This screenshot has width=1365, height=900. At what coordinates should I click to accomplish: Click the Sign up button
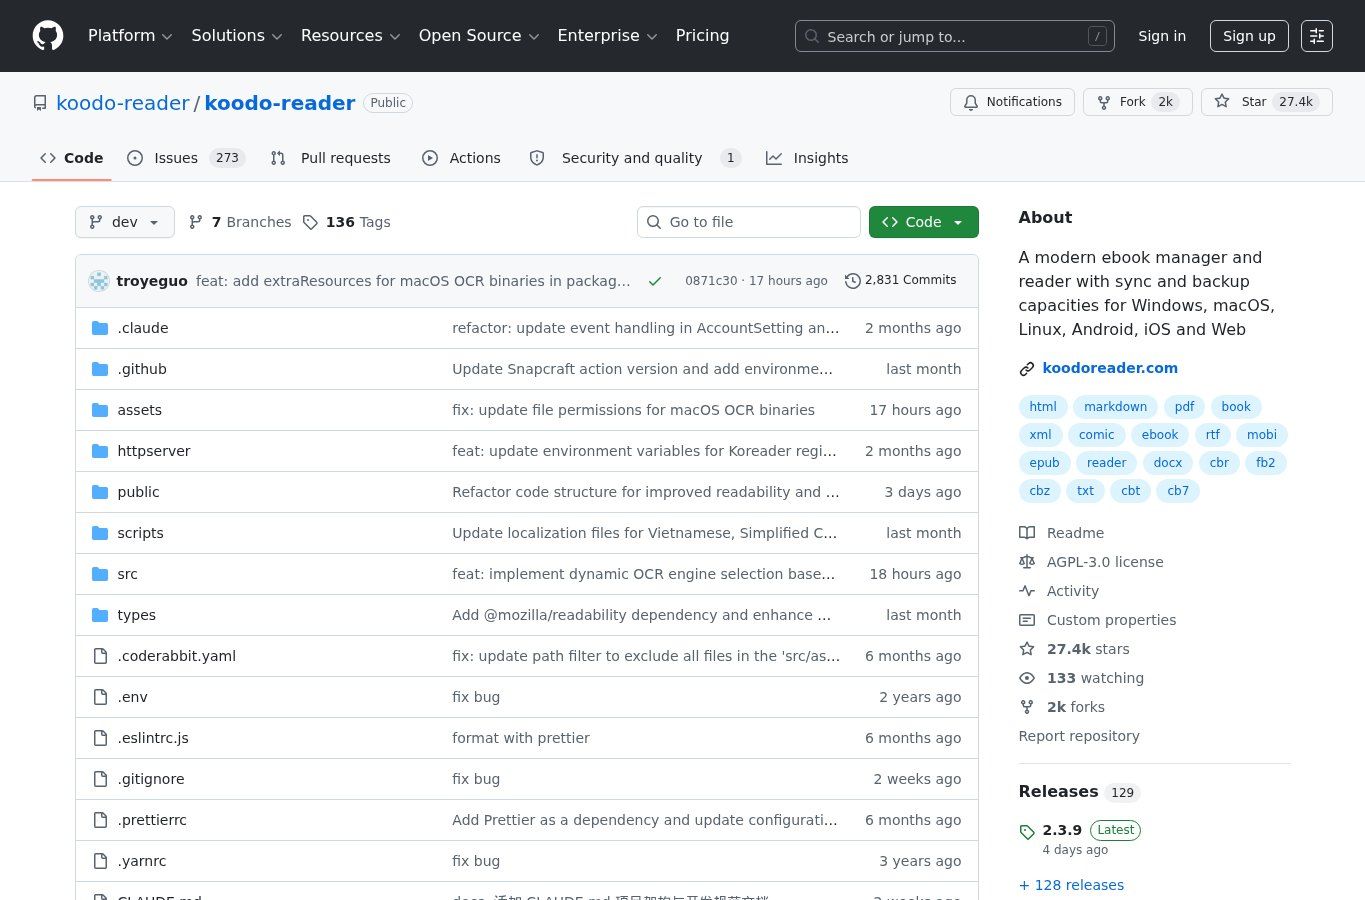[1249, 36]
